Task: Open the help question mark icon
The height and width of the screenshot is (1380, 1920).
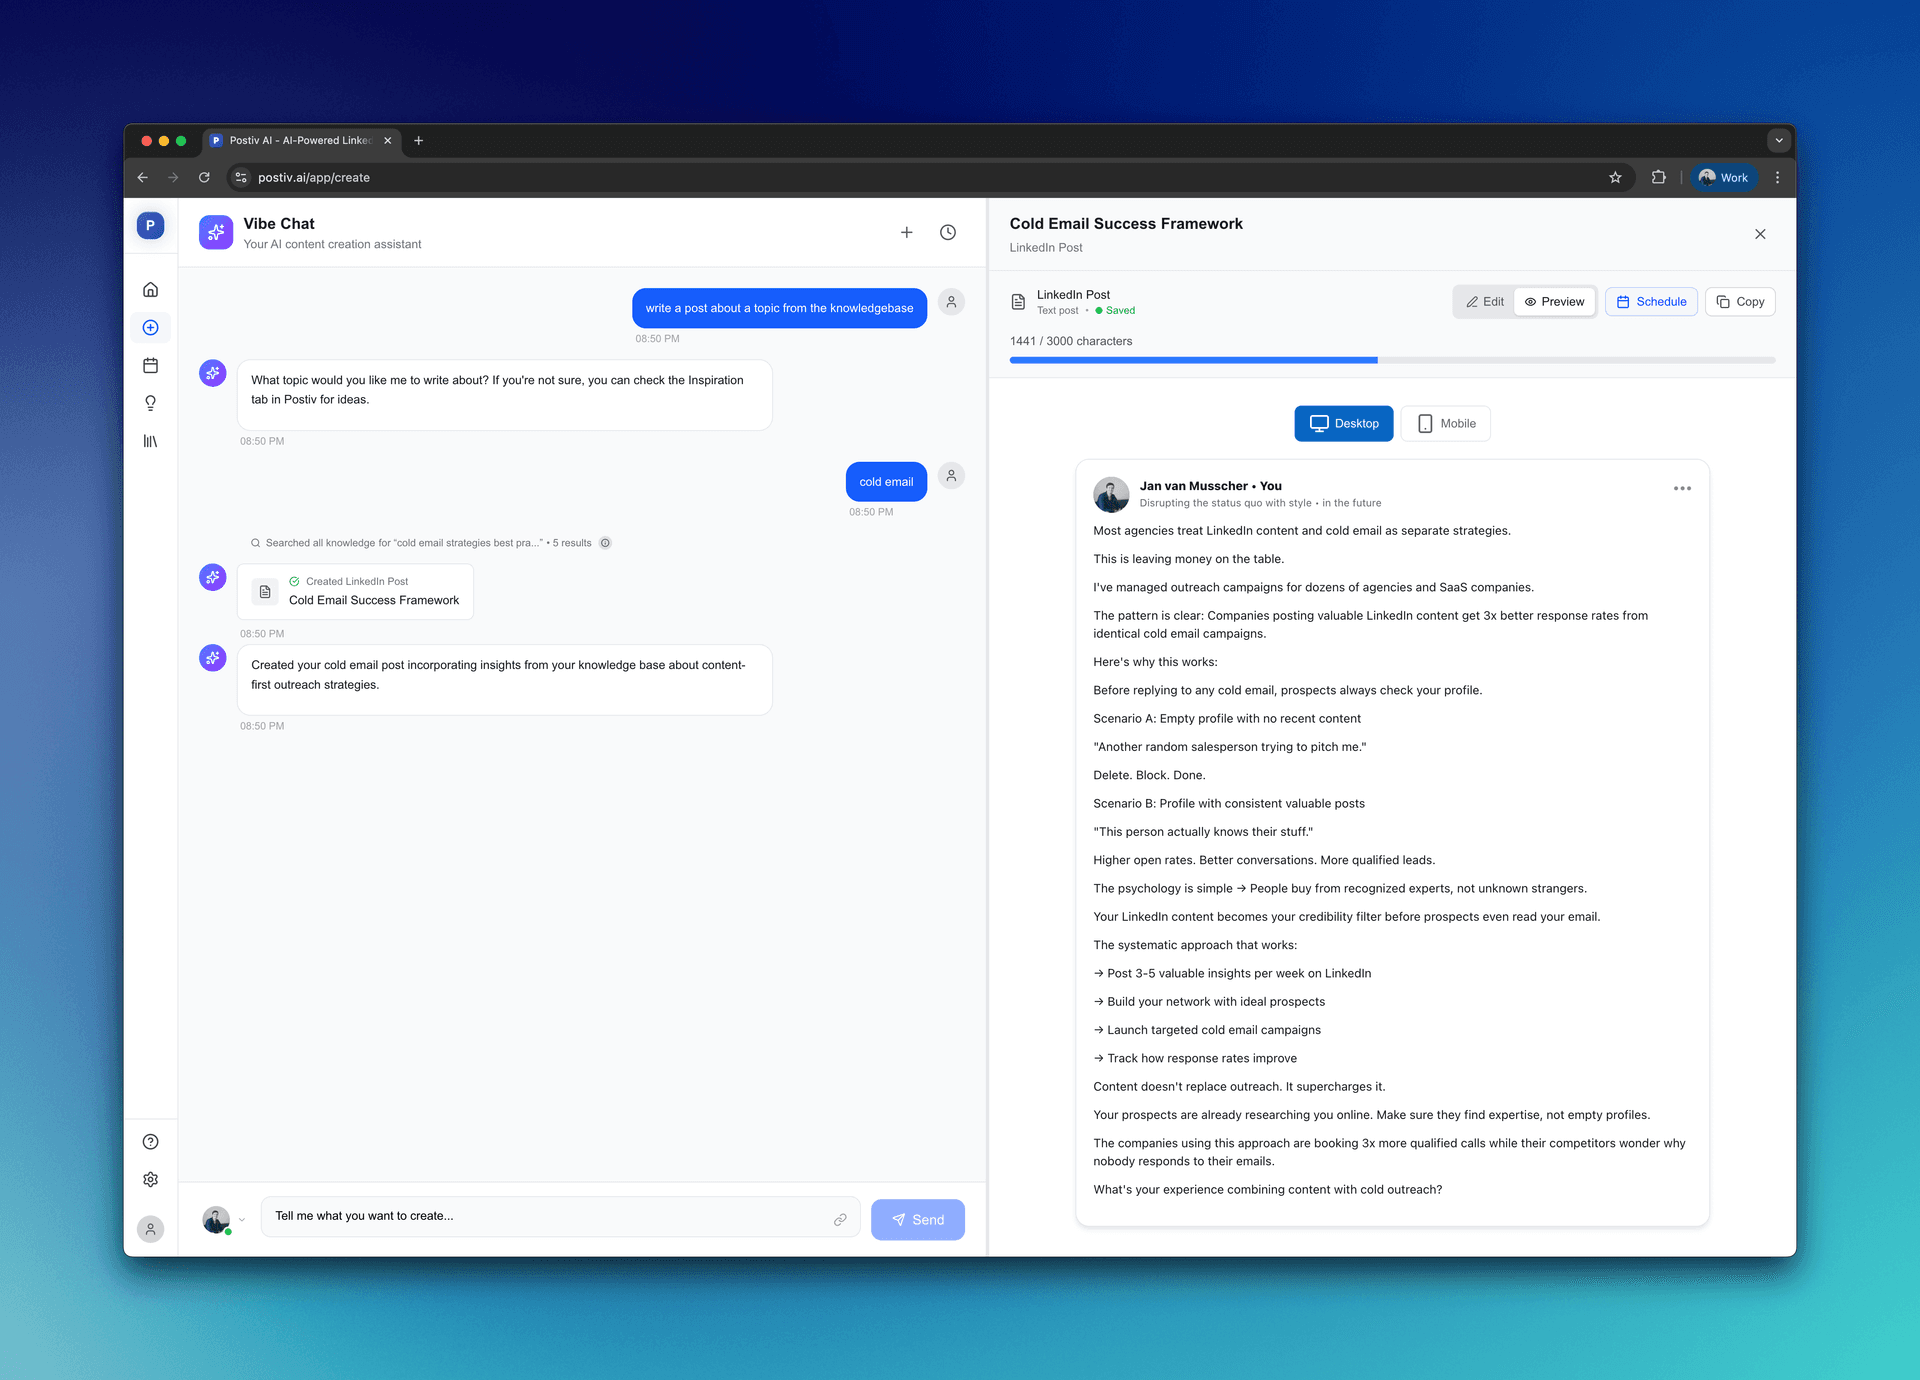Action: [x=150, y=1142]
